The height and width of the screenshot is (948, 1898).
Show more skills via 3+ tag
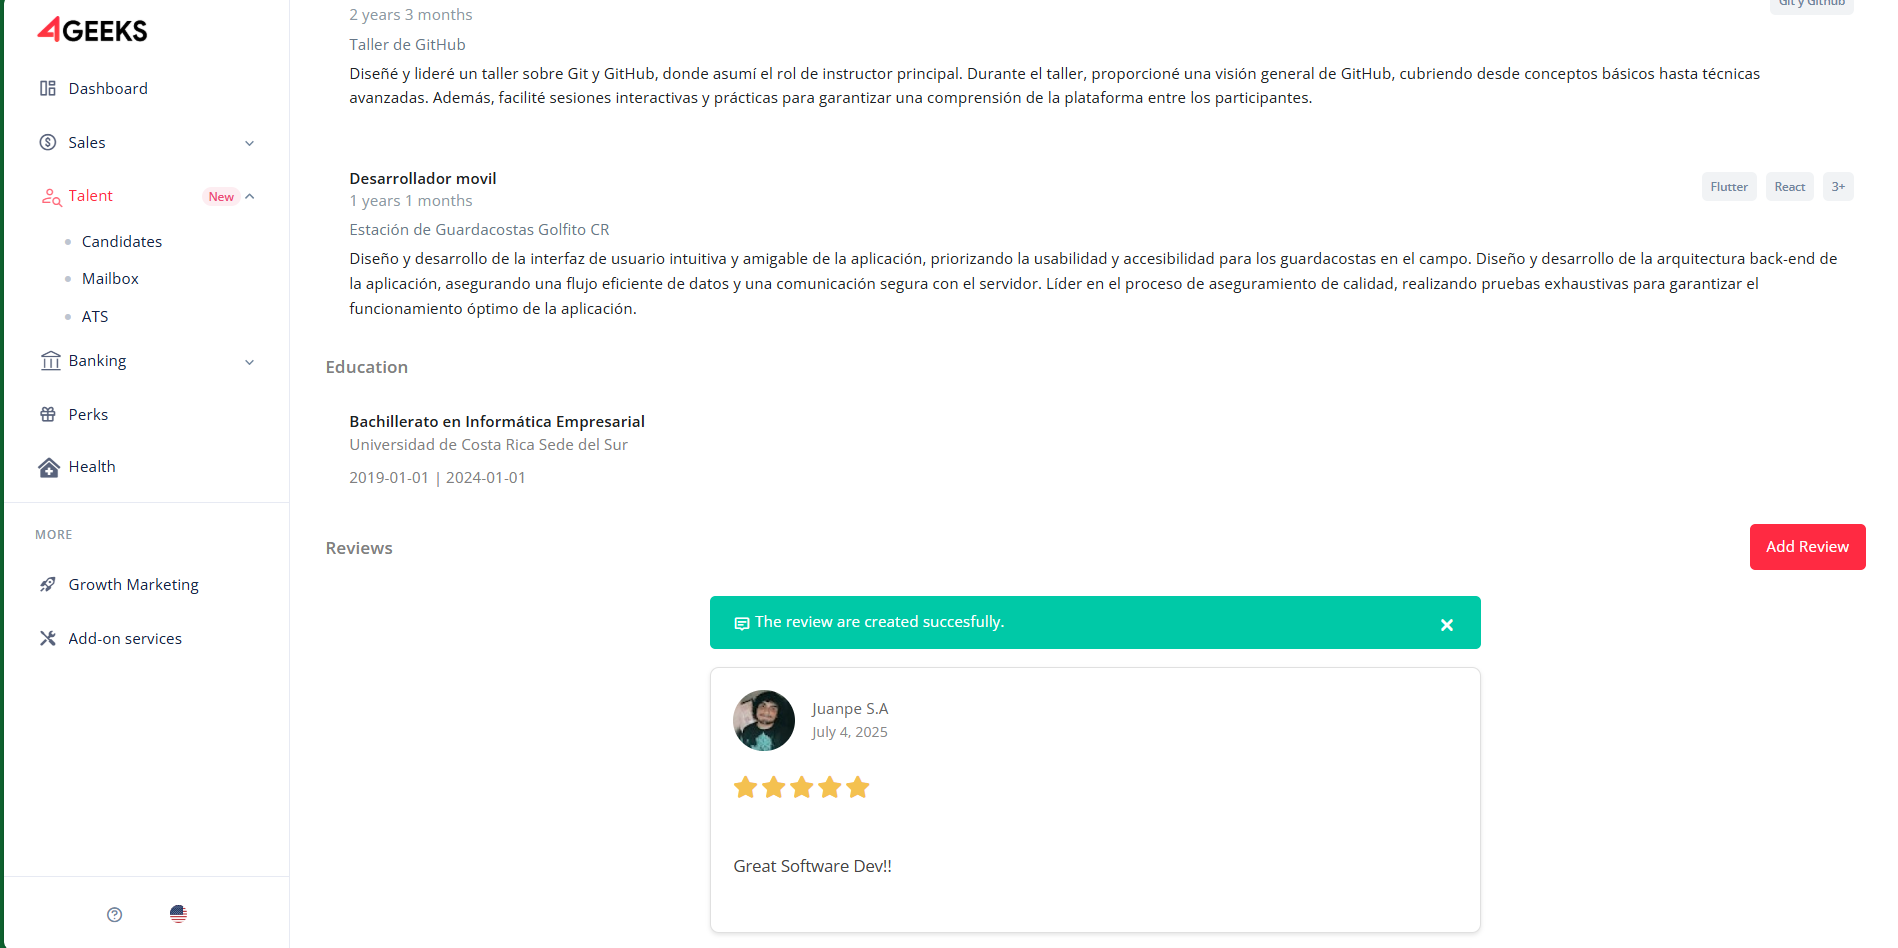coord(1837,187)
